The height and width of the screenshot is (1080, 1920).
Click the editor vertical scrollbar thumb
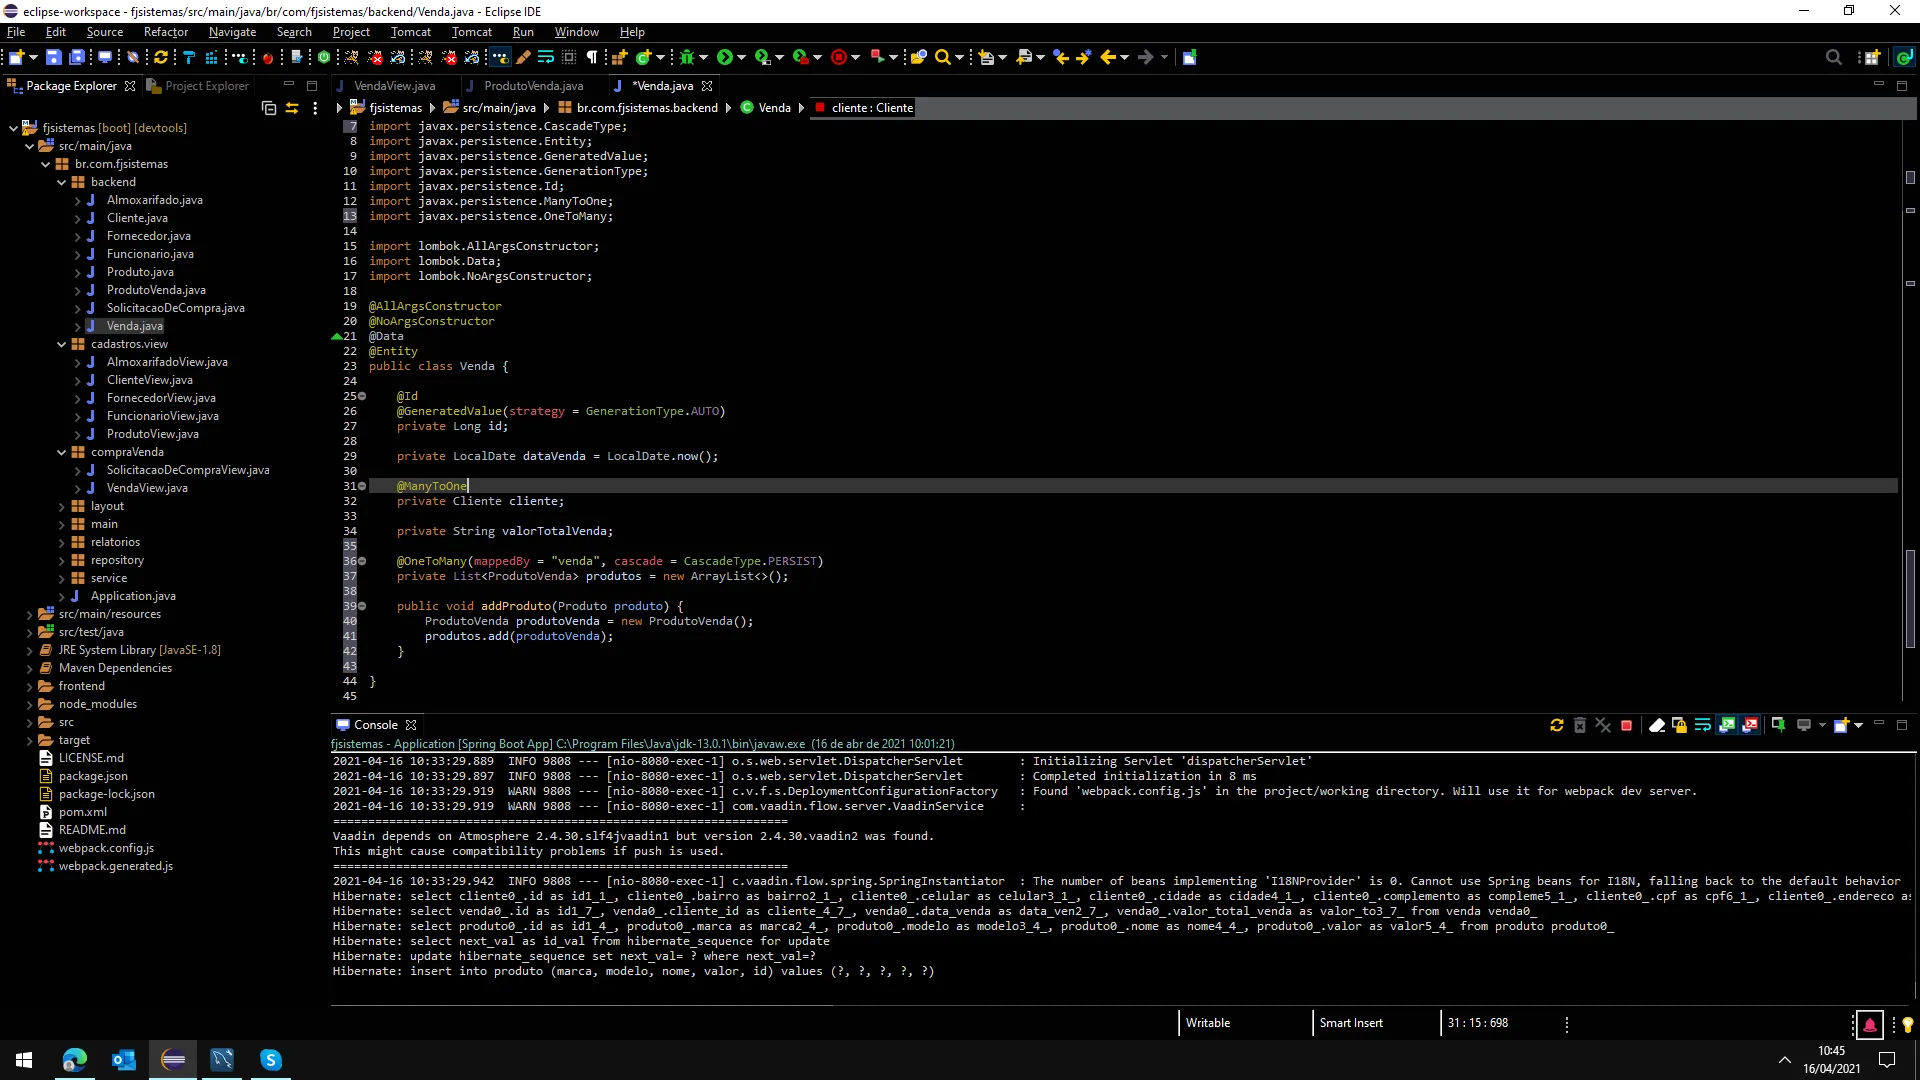coord(1909,598)
